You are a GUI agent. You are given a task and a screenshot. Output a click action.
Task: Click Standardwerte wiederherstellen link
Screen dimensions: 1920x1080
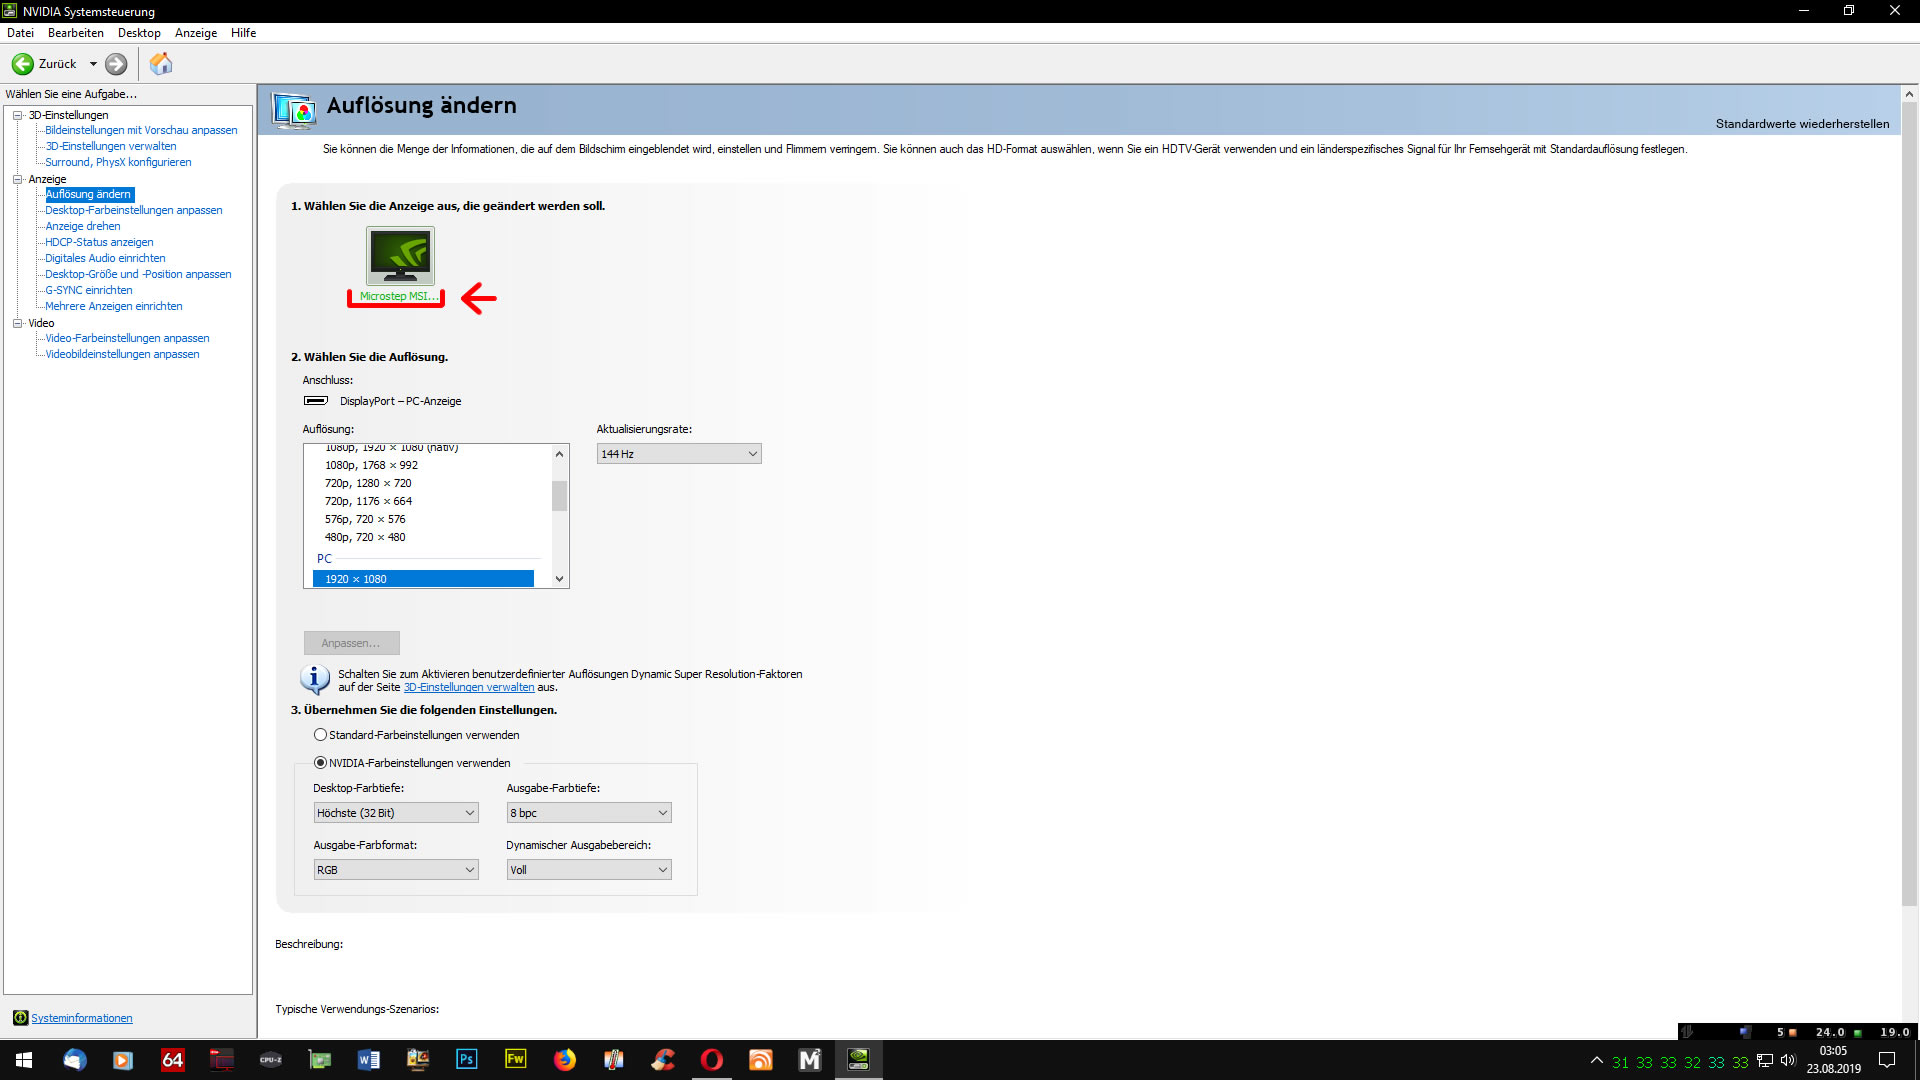point(1802,124)
